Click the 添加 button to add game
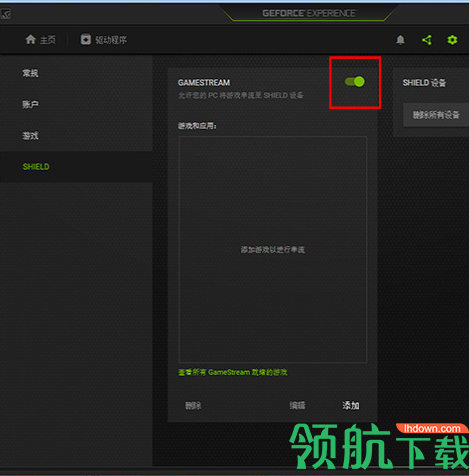Screen dimensions: 469x476 tap(351, 406)
